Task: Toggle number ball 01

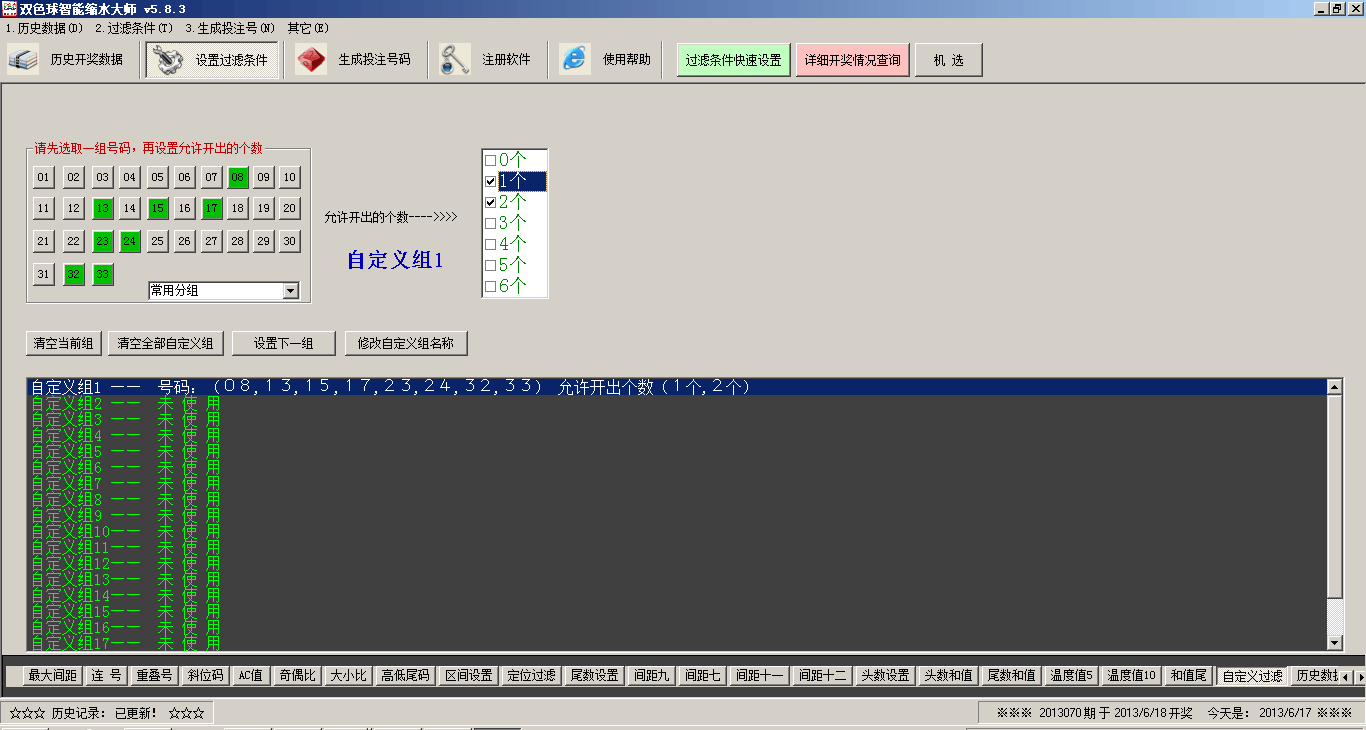Action: [x=43, y=178]
